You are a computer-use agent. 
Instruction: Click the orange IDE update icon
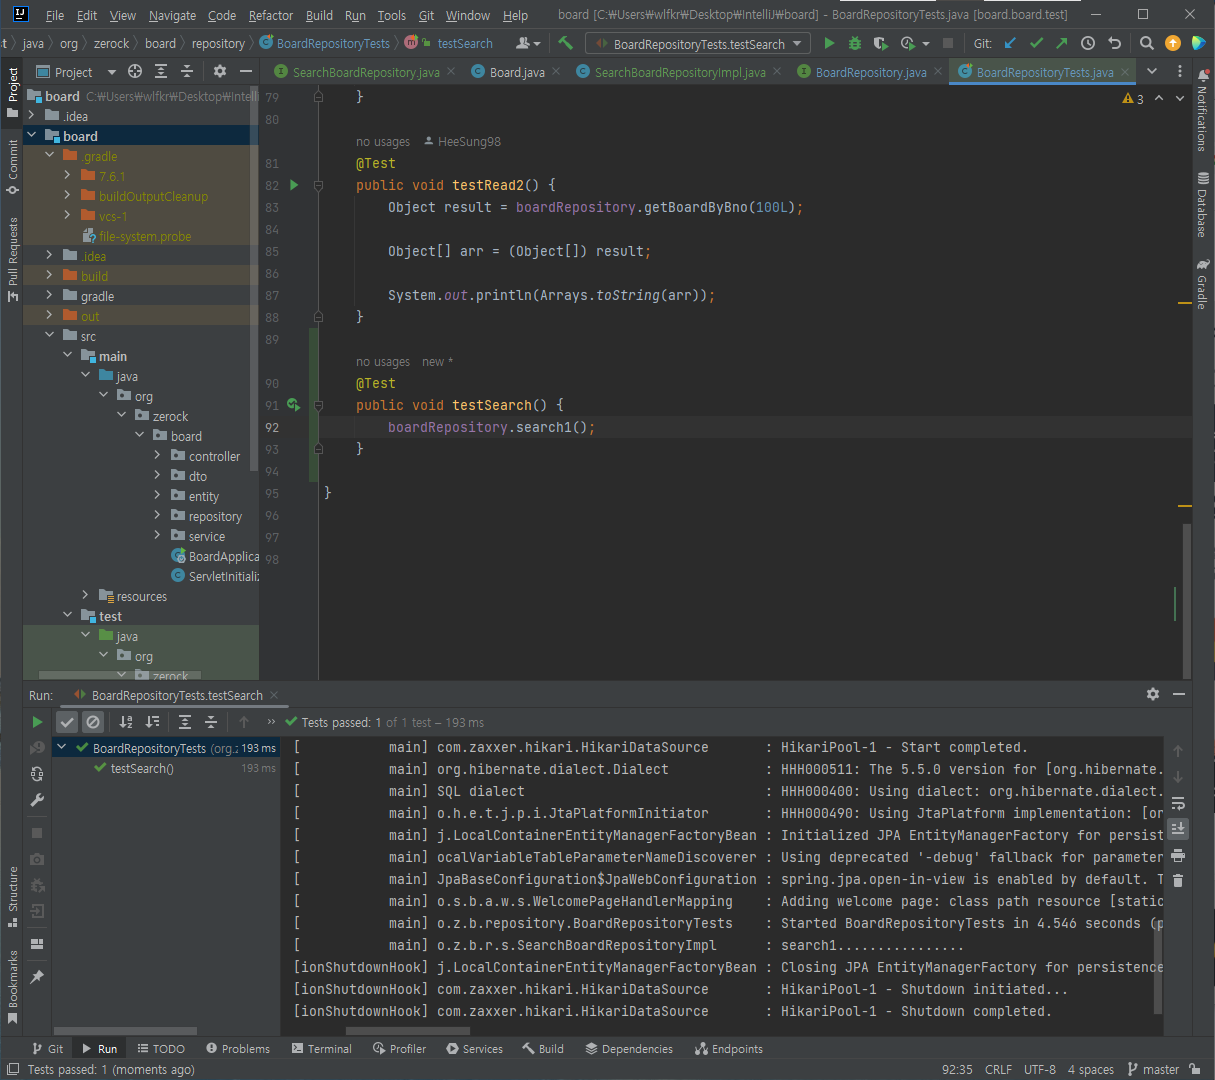(1173, 43)
